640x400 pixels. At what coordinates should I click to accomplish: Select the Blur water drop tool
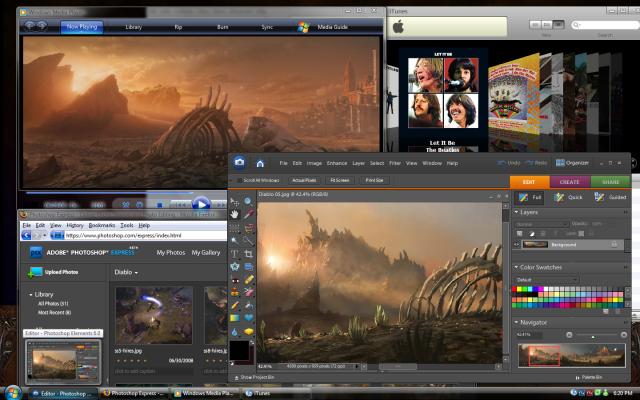pos(235,332)
